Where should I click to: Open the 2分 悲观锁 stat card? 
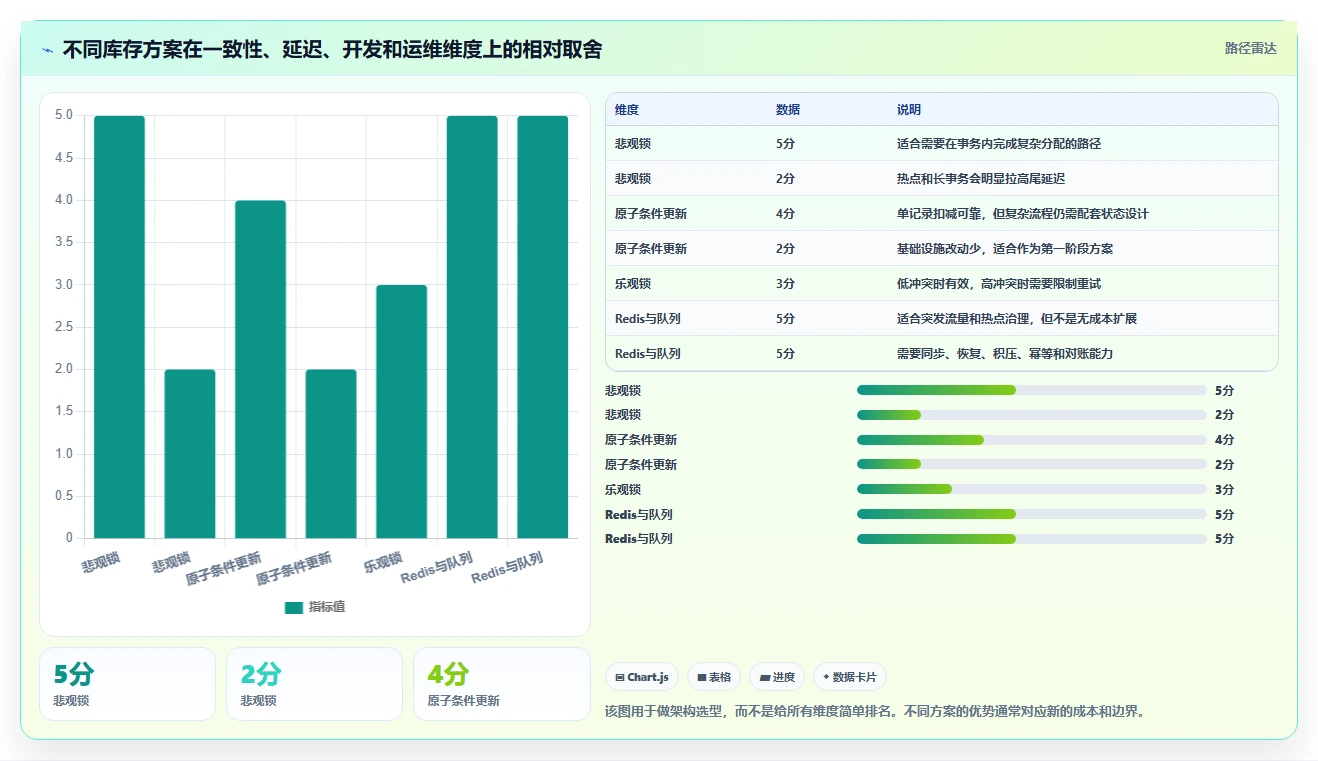(x=314, y=684)
